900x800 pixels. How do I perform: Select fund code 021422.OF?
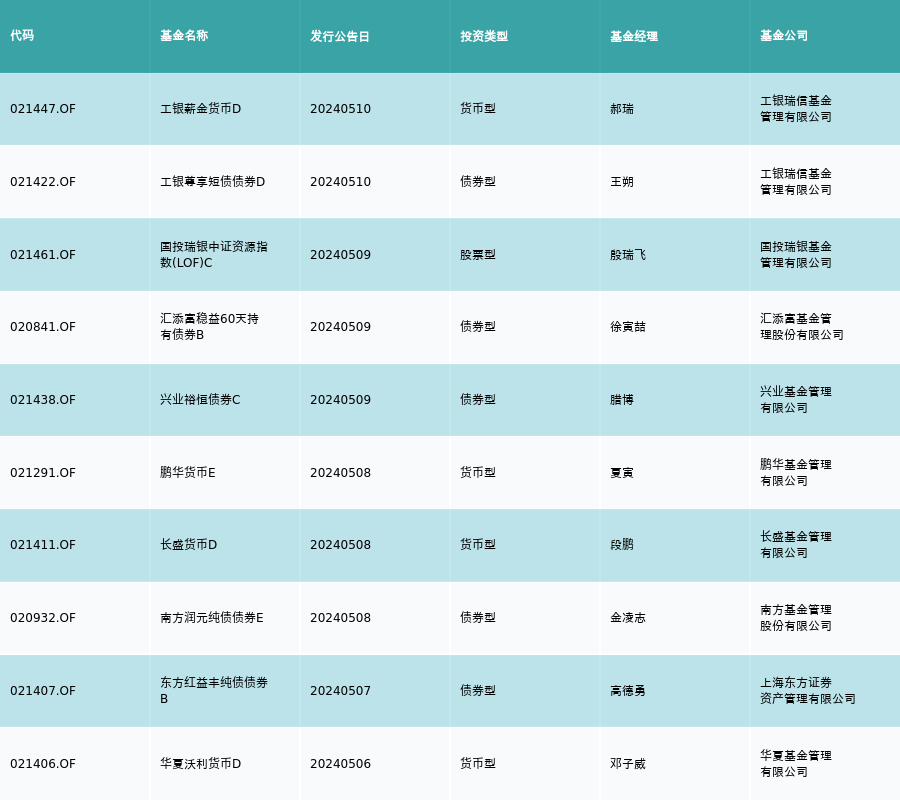(43, 181)
